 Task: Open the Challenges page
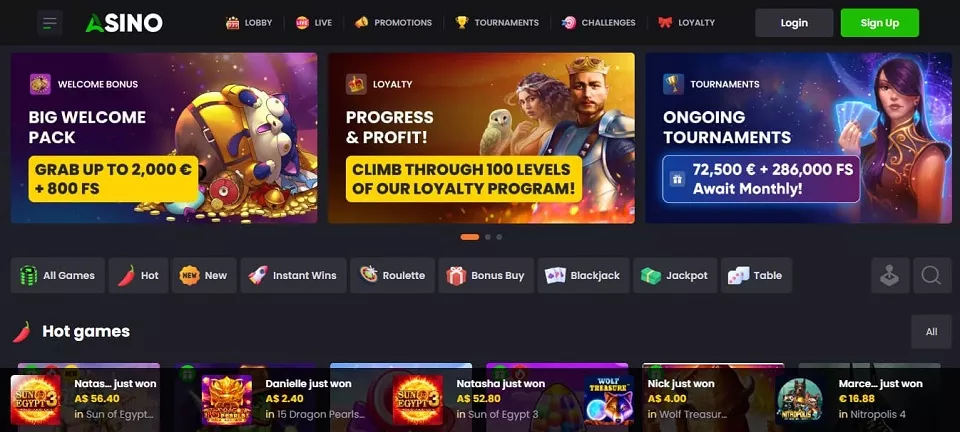coord(599,23)
